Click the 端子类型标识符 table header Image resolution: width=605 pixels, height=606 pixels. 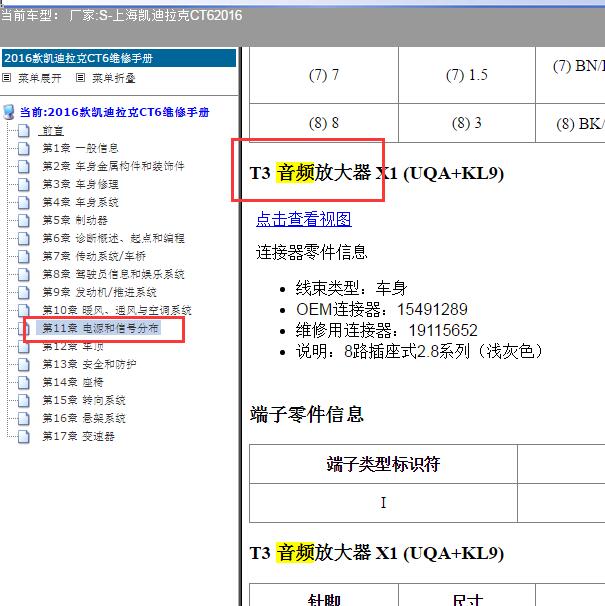pyautogui.click(x=383, y=464)
